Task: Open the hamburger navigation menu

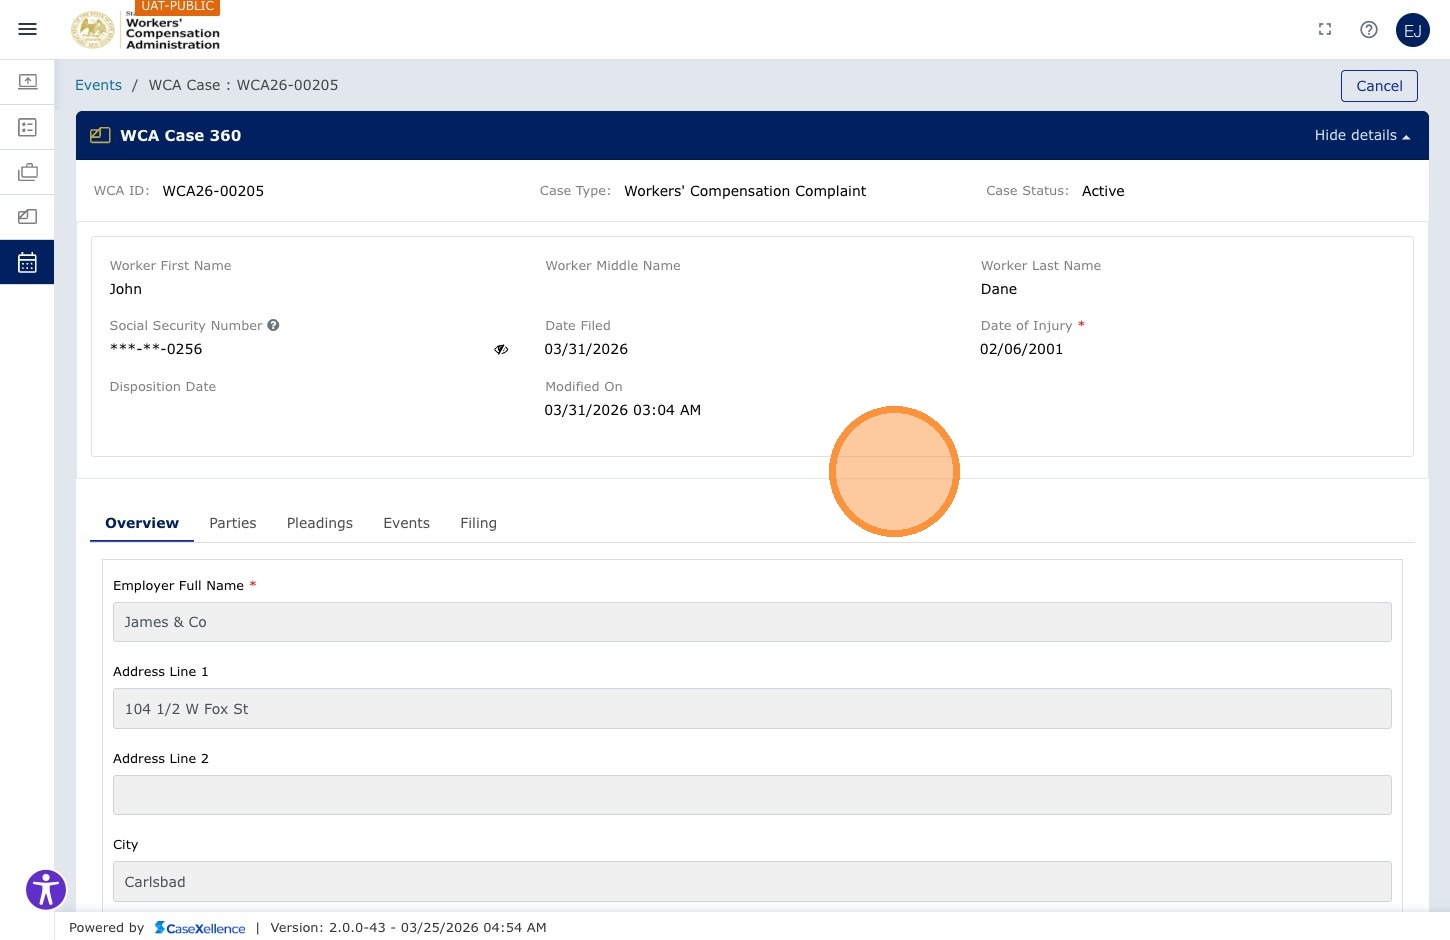Action: click(x=28, y=29)
